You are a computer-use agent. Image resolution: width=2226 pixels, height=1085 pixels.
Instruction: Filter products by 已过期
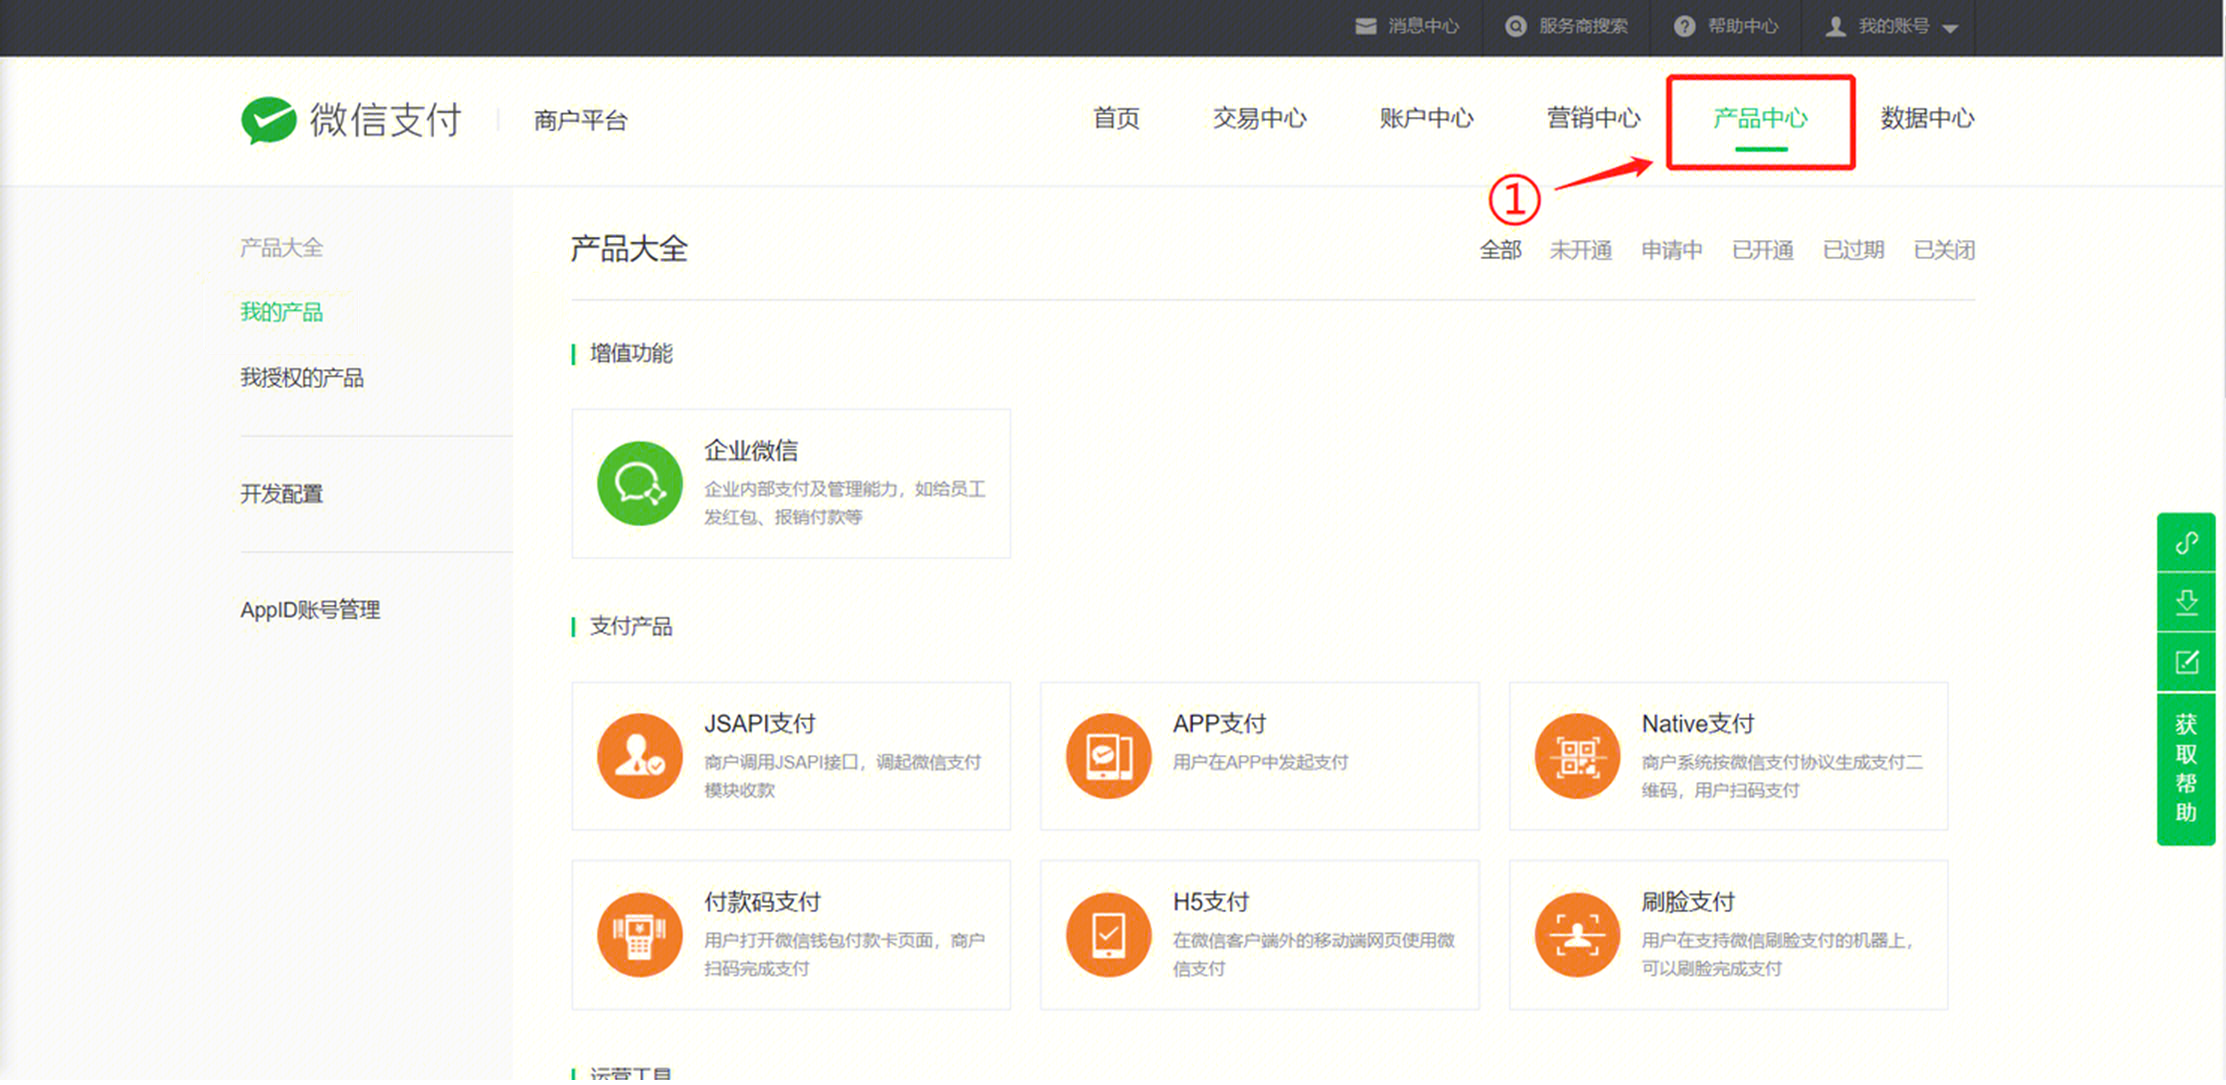[1854, 250]
